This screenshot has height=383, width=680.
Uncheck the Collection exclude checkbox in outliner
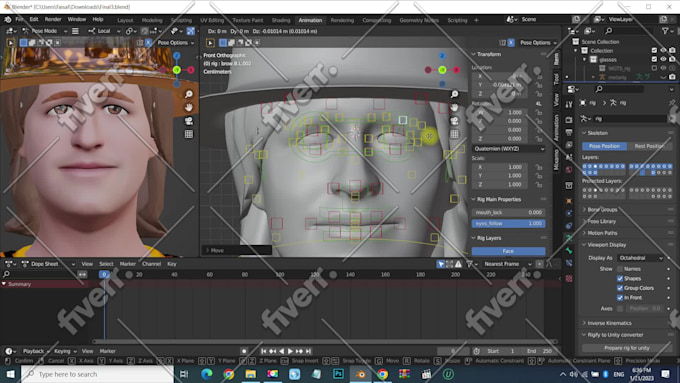654,50
